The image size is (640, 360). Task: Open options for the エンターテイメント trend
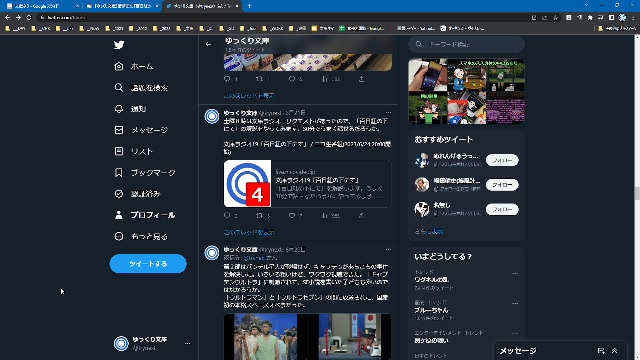pyautogui.click(x=515, y=333)
